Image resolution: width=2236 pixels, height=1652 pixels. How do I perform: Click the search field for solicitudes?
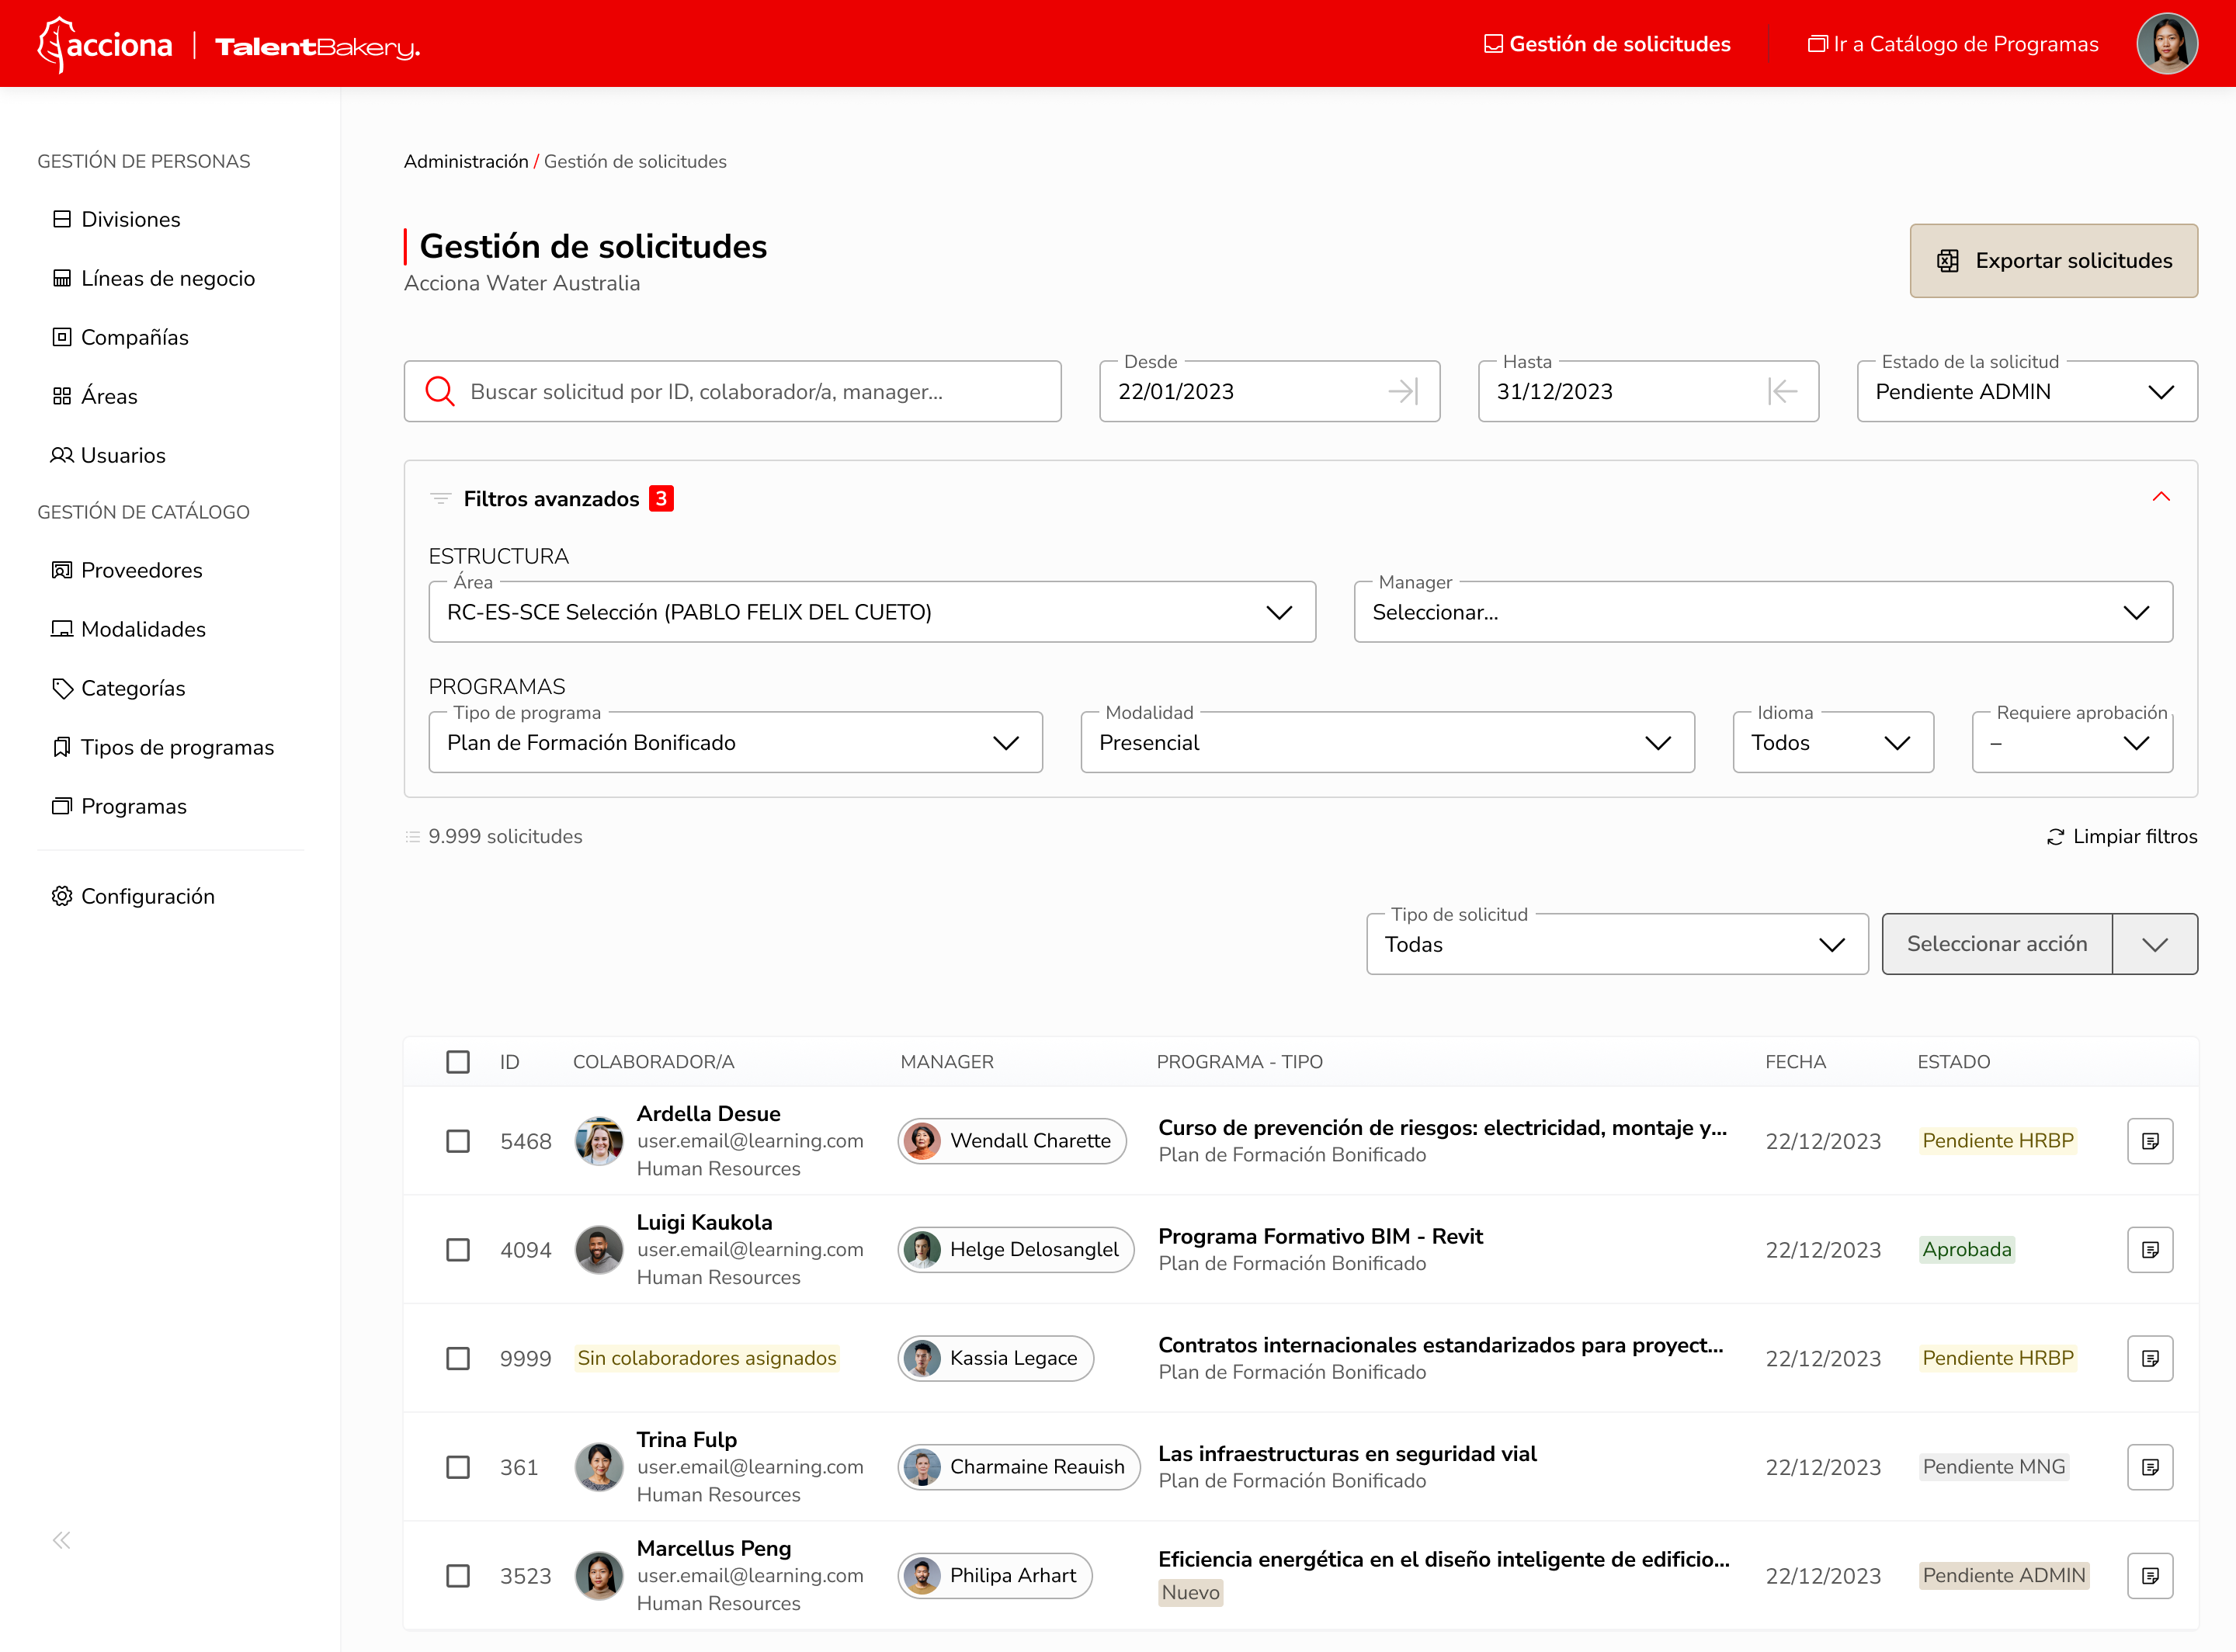(733, 391)
